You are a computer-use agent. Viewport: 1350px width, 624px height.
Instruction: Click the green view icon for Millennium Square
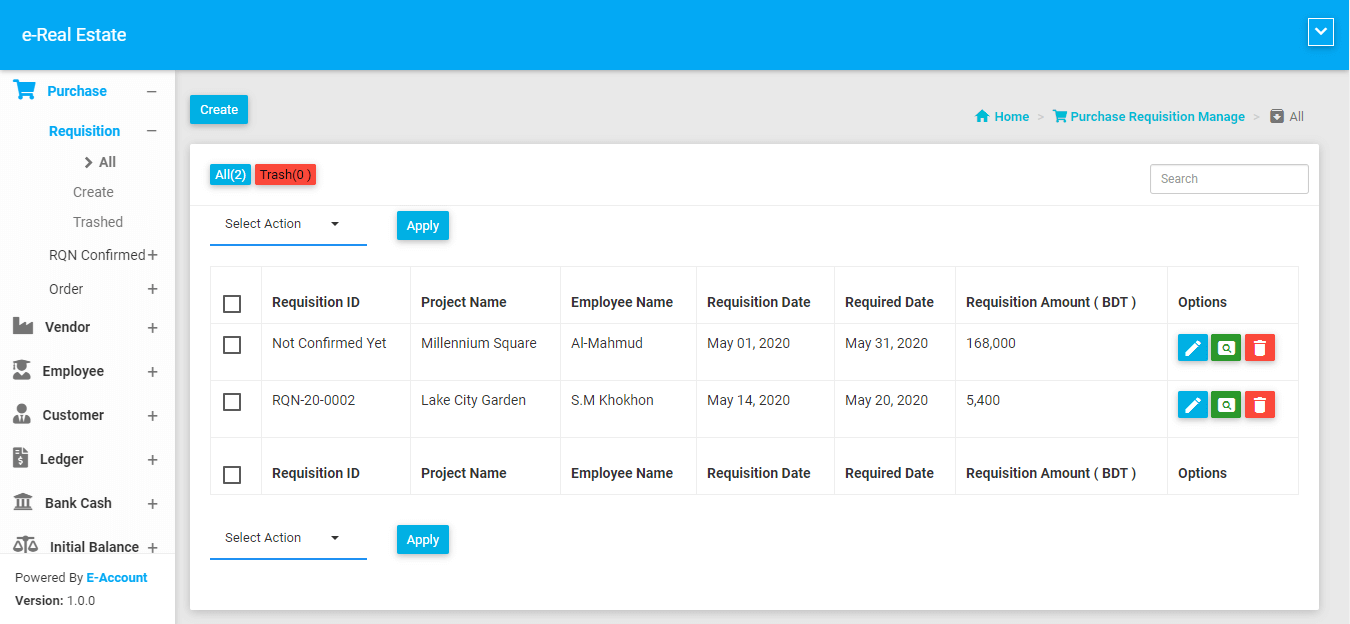[x=1226, y=348]
